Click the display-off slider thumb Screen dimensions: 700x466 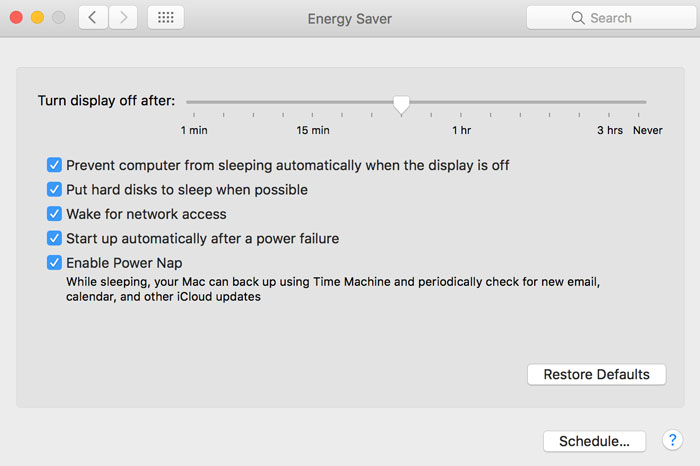coord(401,104)
